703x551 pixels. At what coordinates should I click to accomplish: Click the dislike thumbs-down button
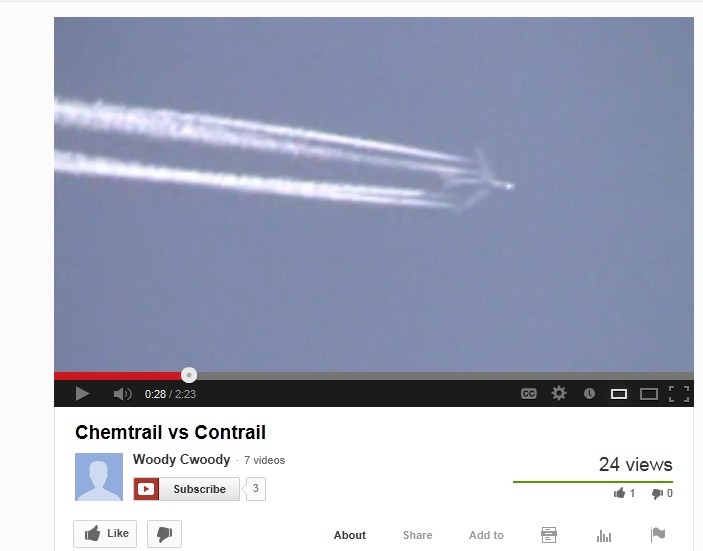pos(165,534)
